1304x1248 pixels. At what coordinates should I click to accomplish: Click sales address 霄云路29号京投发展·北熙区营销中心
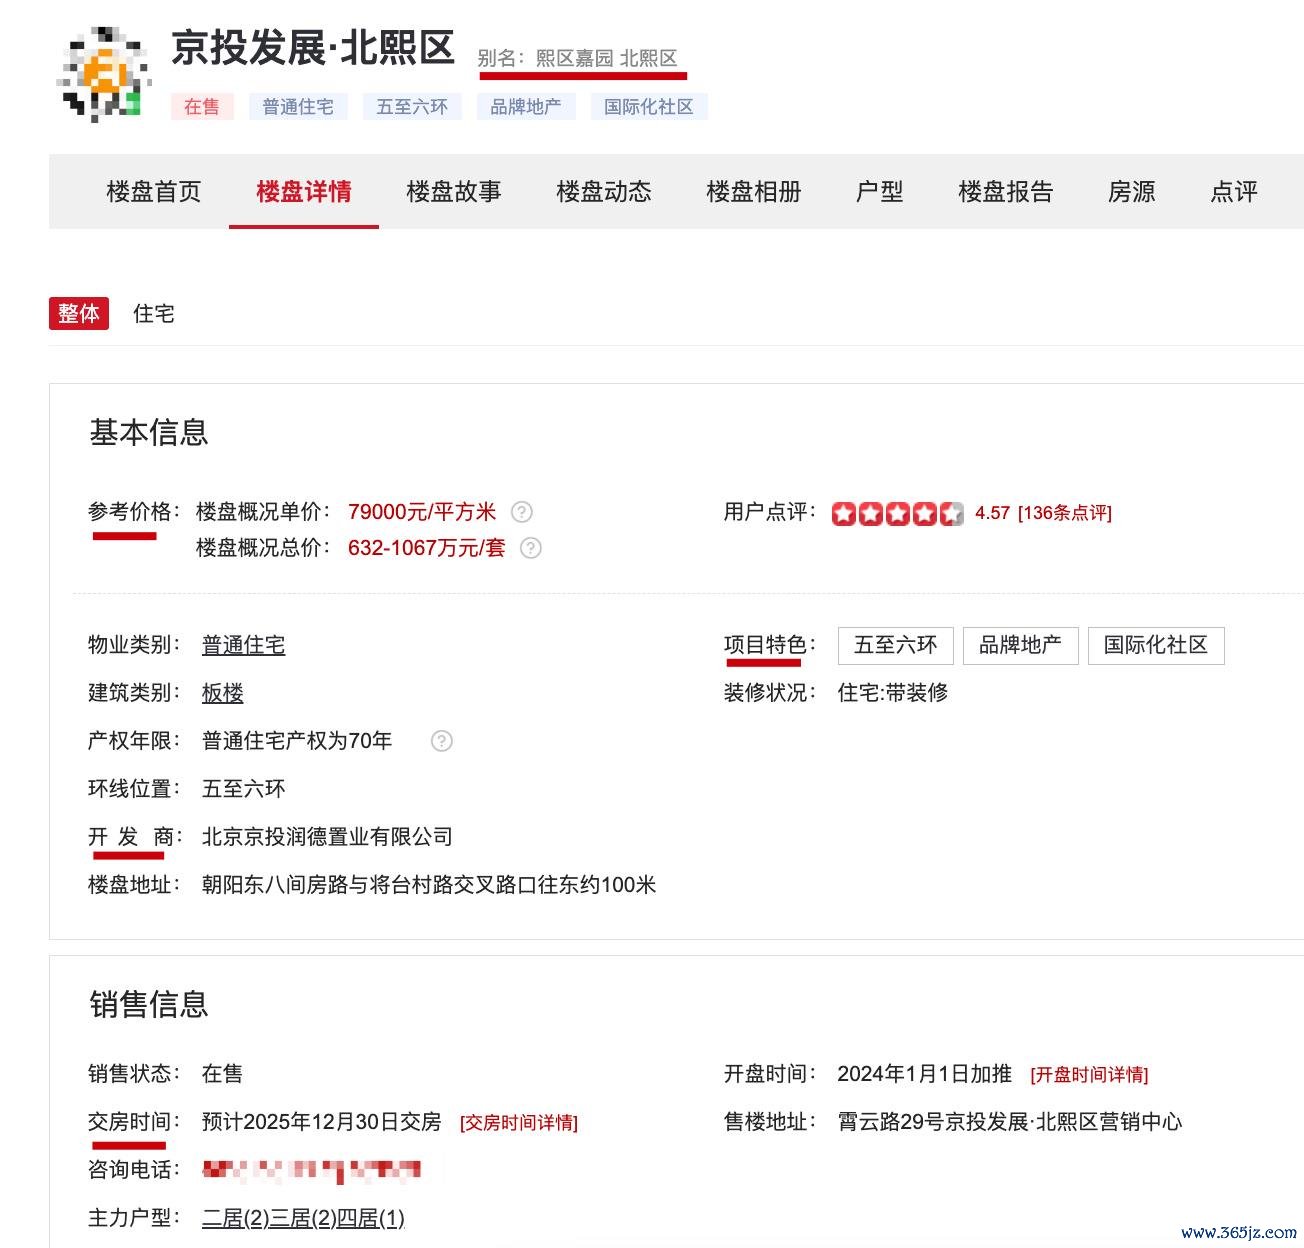pos(1010,1122)
